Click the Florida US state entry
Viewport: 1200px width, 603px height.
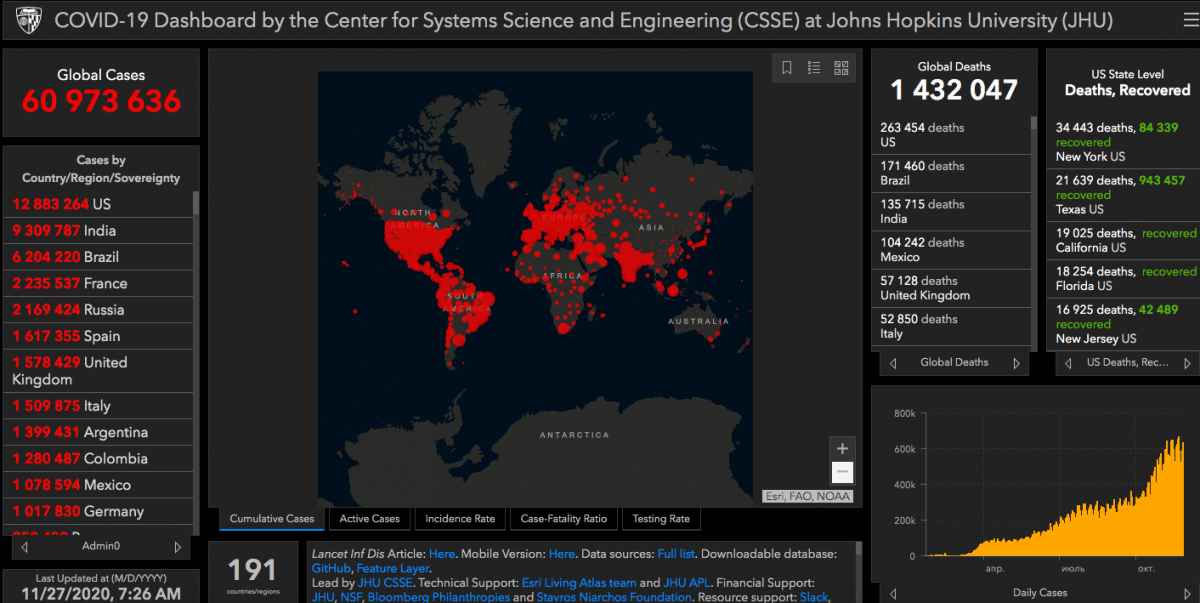[x=1122, y=278]
